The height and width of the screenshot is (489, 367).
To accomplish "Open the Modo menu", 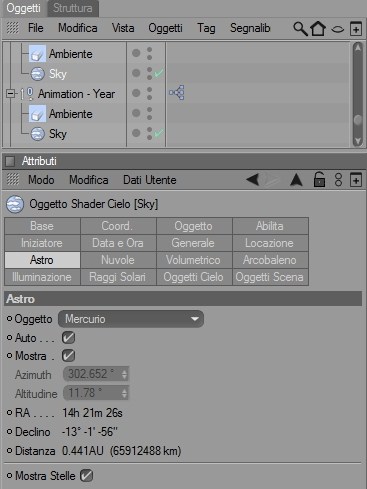I will click(x=41, y=180).
